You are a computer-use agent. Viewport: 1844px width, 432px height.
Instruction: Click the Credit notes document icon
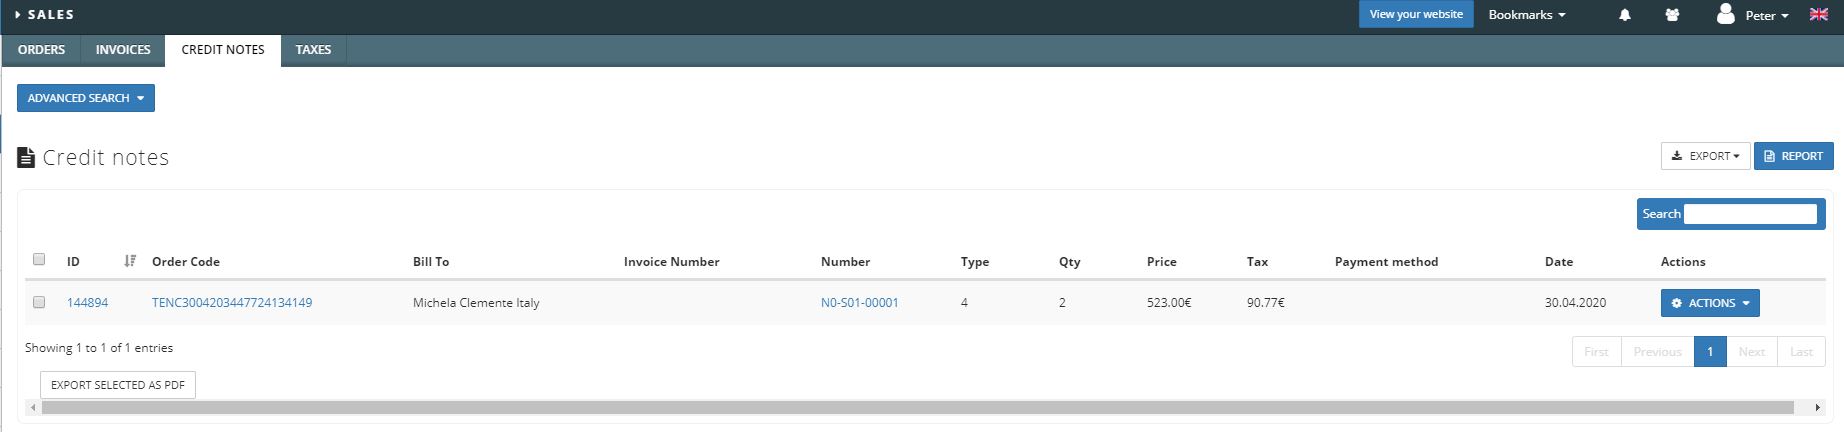(26, 158)
